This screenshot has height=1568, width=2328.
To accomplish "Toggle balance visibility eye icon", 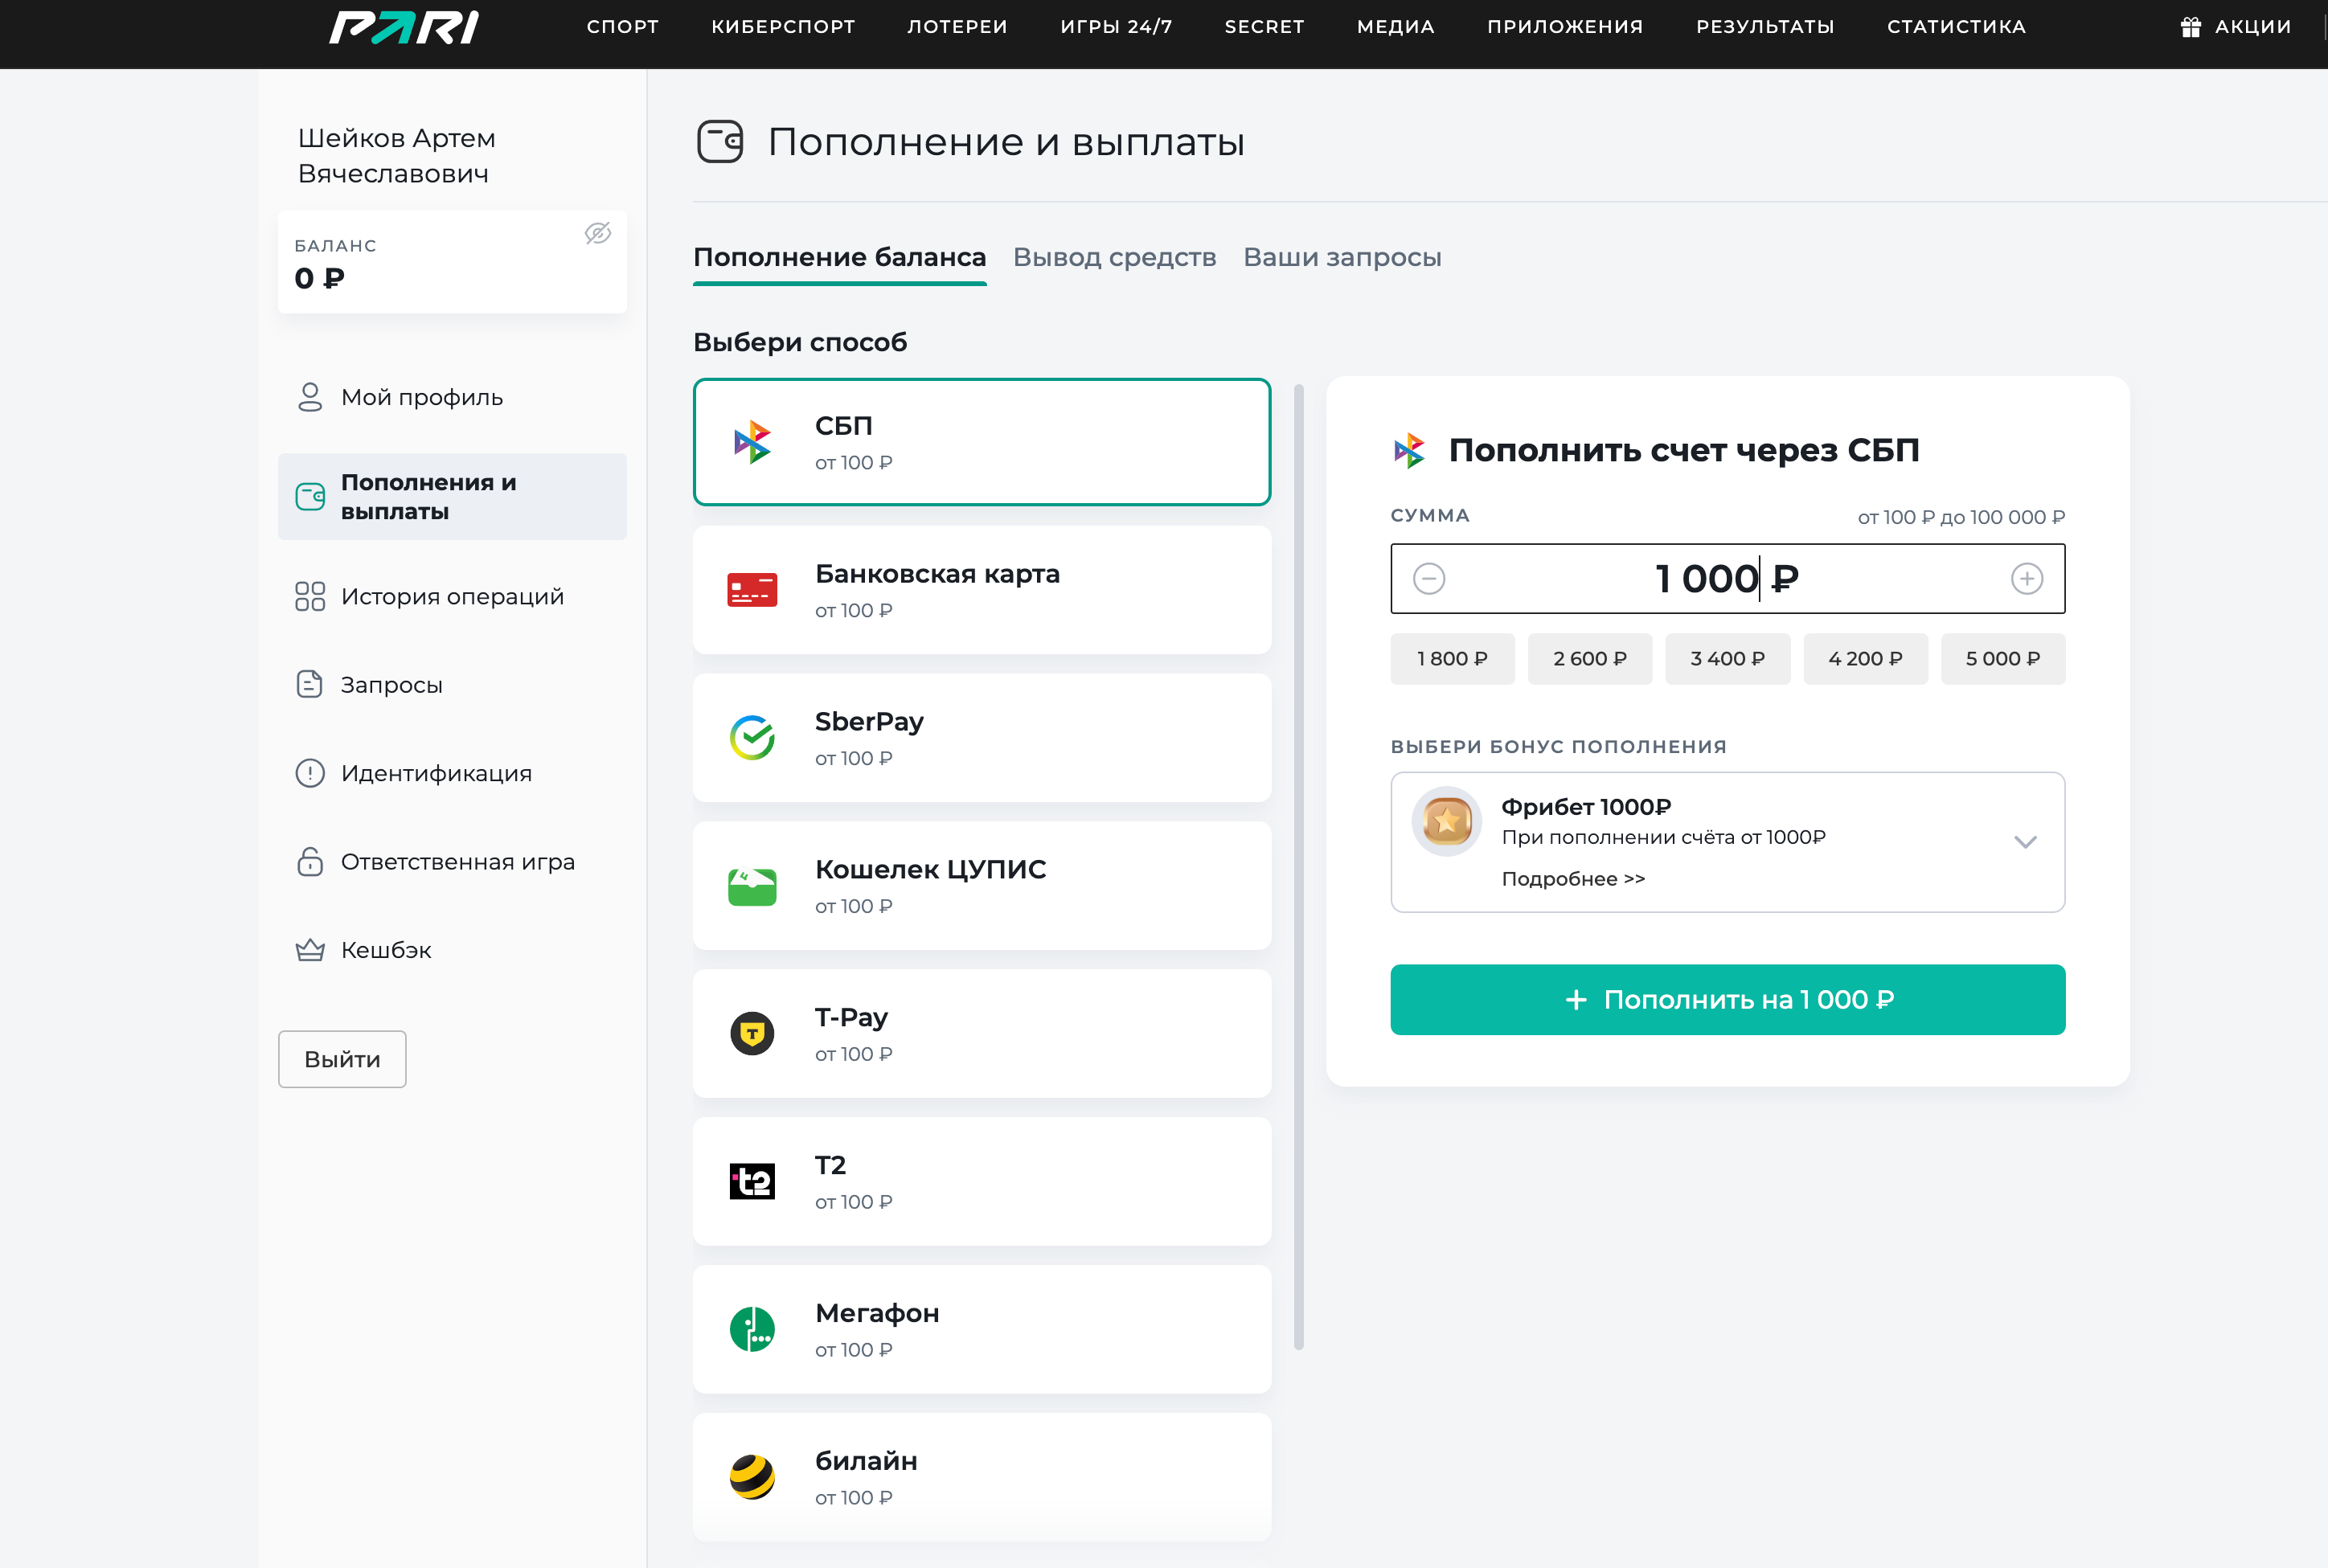I will point(597,233).
